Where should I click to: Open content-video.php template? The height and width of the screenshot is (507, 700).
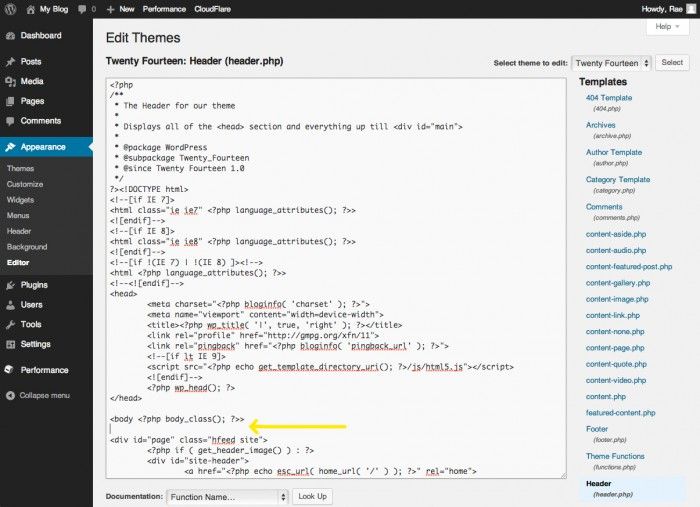(616, 380)
